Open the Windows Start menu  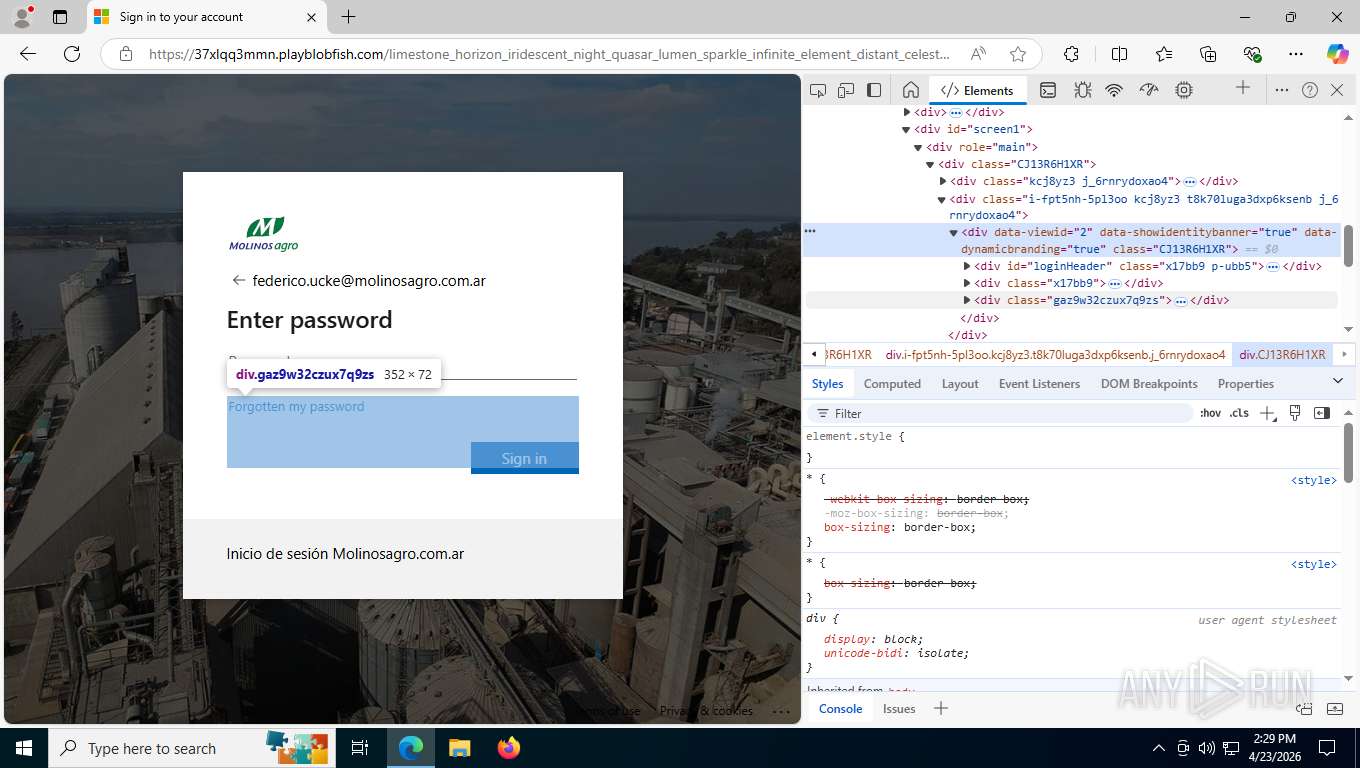click(23, 748)
